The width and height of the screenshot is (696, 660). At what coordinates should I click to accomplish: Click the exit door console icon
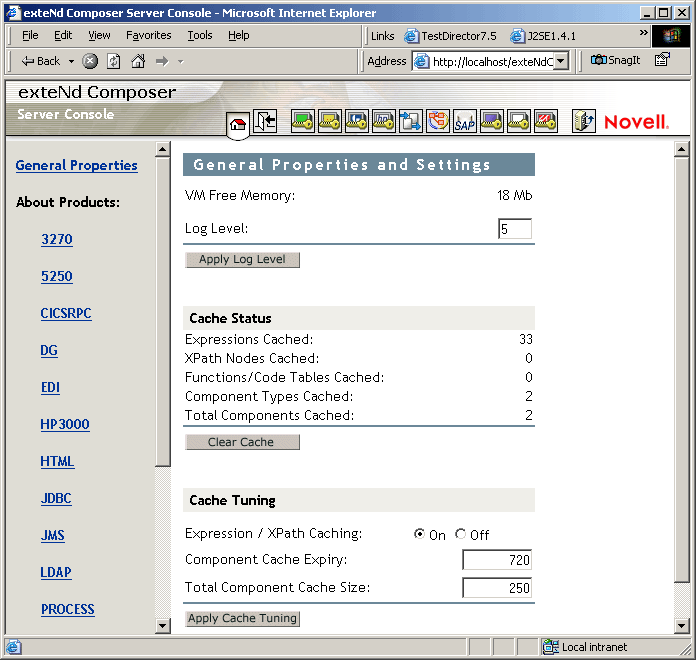pyautogui.click(x=265, y=121)
